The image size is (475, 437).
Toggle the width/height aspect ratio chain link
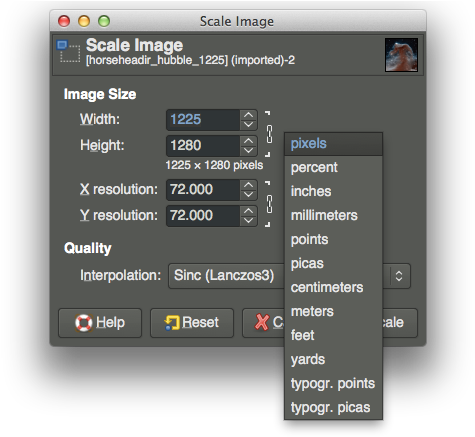[x=269, y=134]
